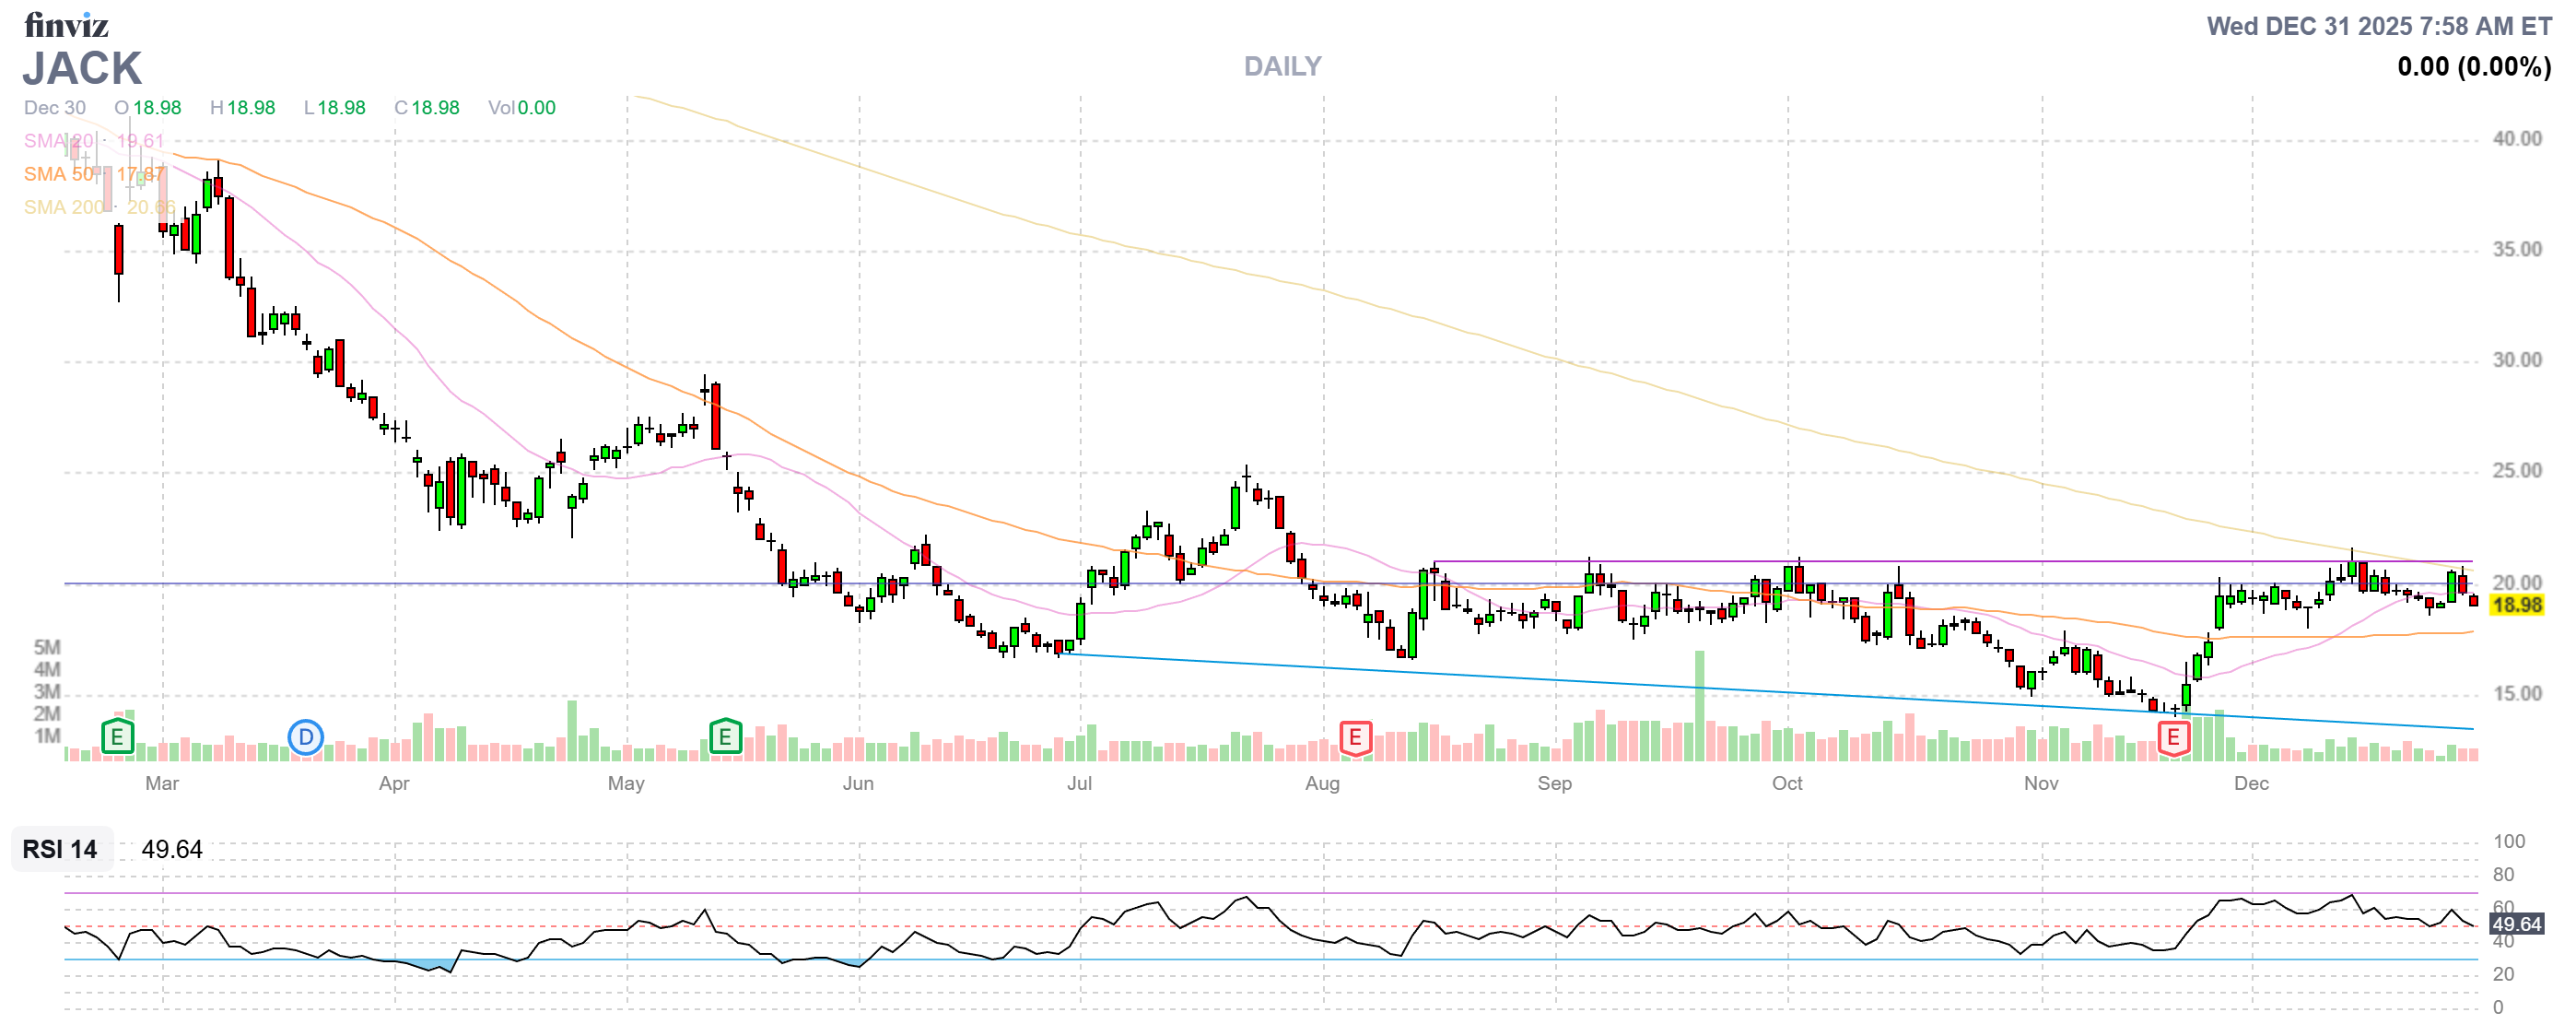Screen dimensions: 2576x1036
Task: Click the green earnings marker near March
Action: tap(117, 738)
